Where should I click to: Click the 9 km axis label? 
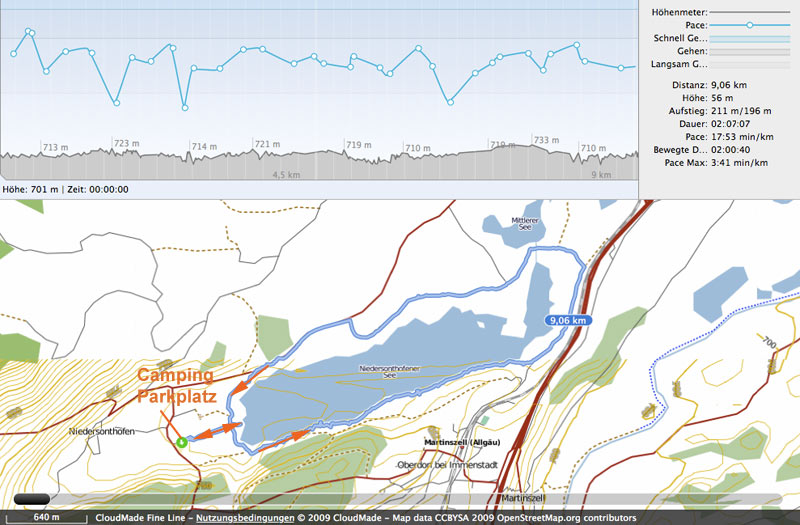601,175
